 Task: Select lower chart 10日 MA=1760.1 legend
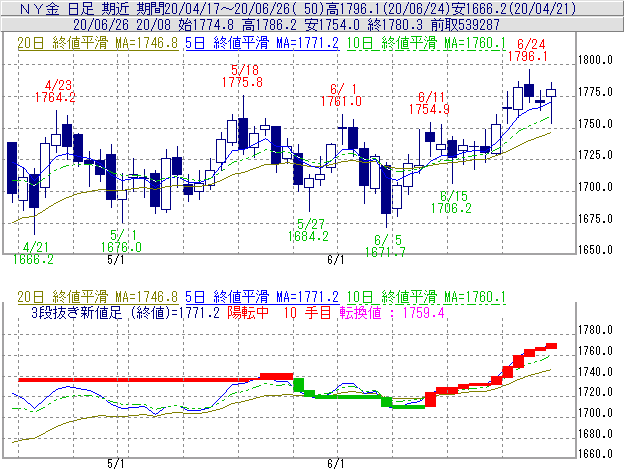click(426, 297)
